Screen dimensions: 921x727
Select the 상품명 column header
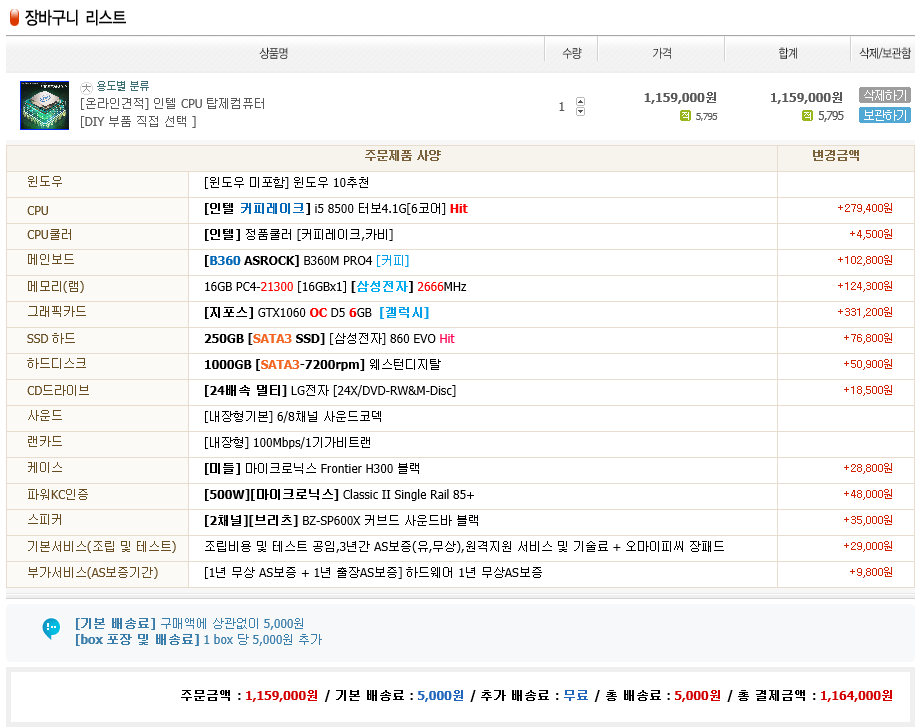pyautogui.click(x=274, y=53)
